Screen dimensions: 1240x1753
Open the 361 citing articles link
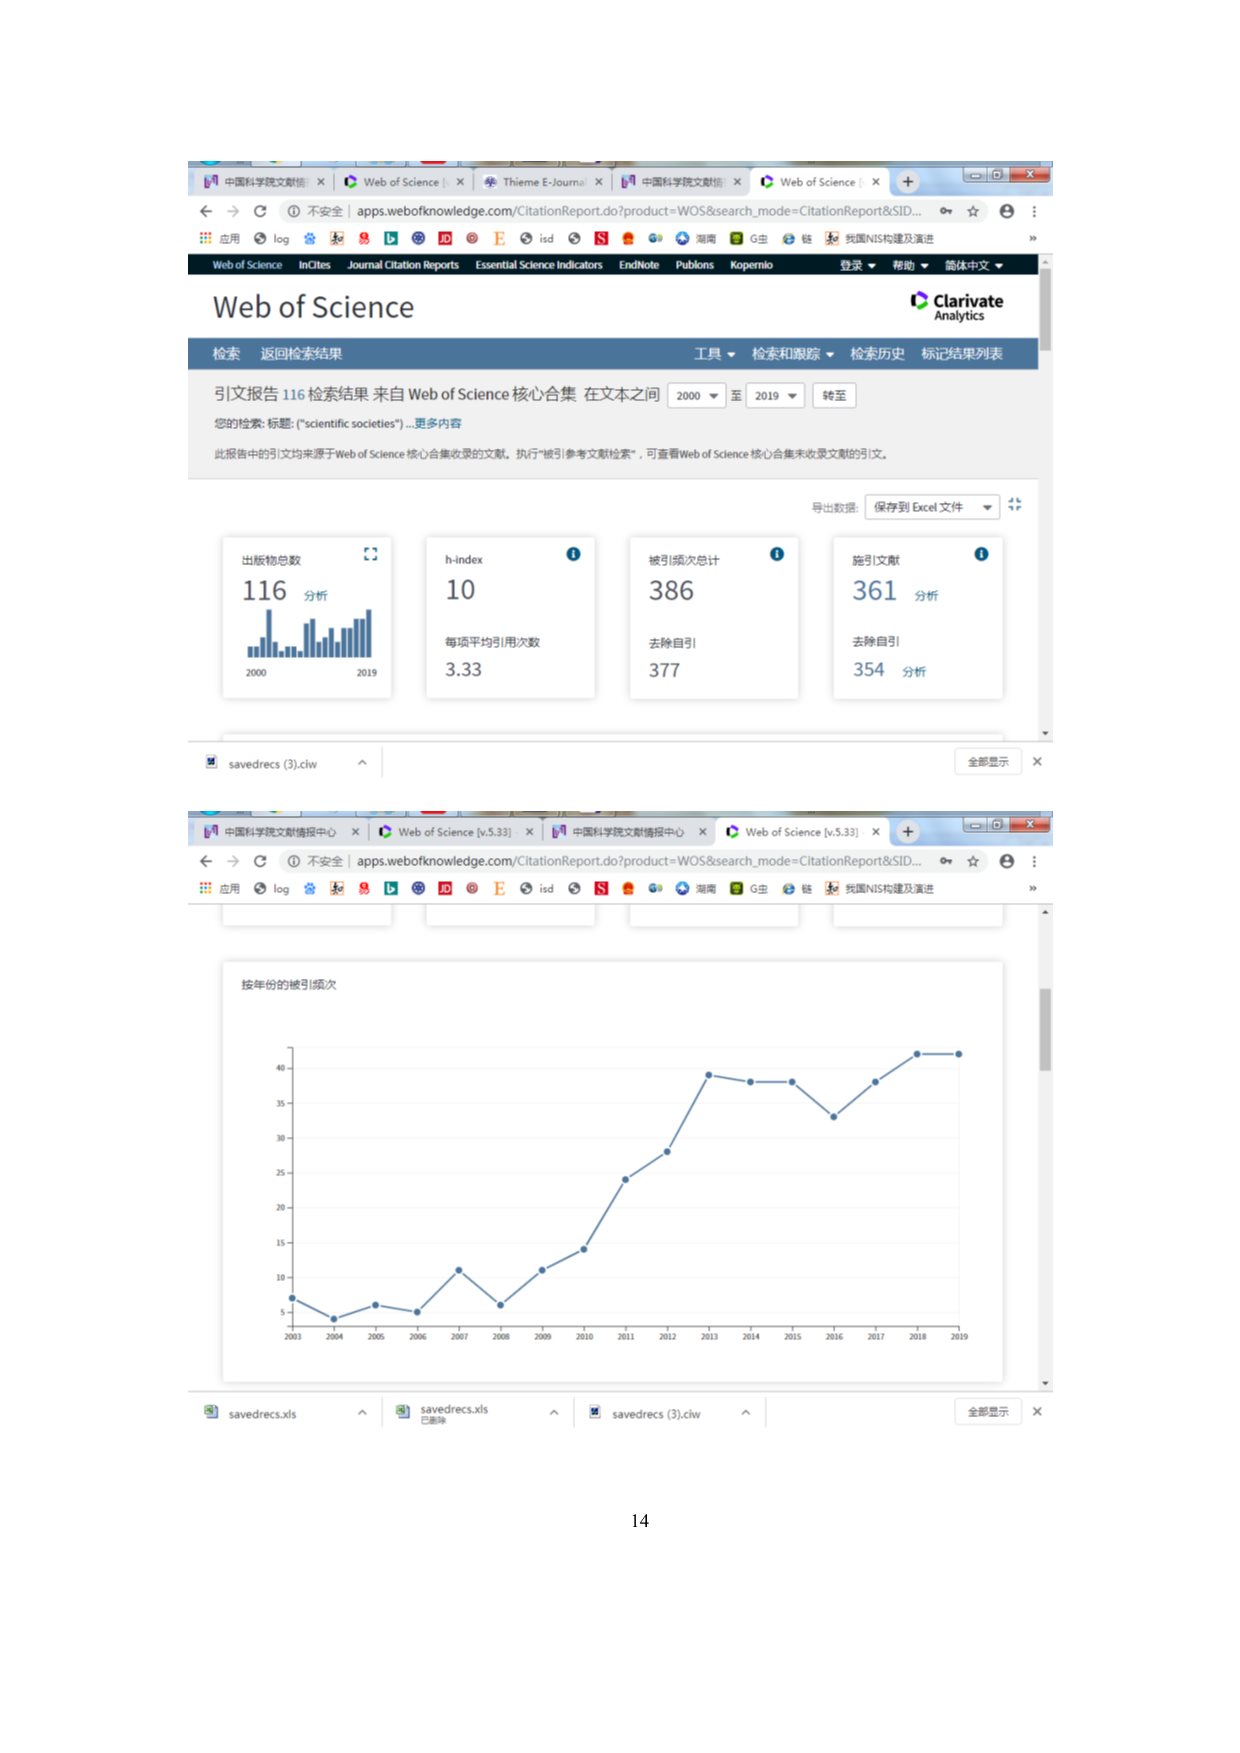874,591
